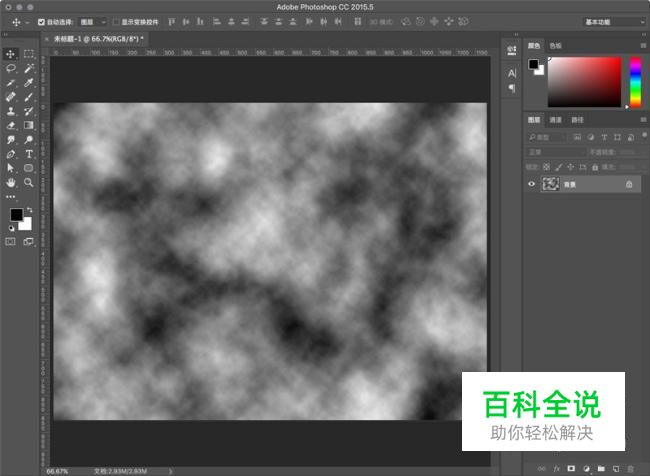Toggle the pixel layer filter
This screenshot has height=476, width=650.
coord(577,137)
